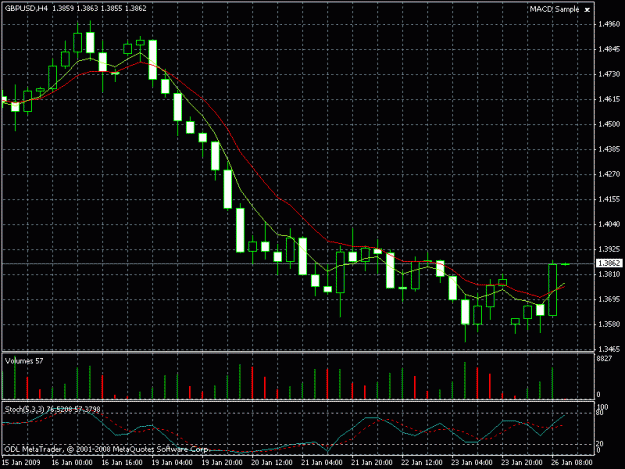Click the 26 Jan 08:00 time label

coord(572,462)
